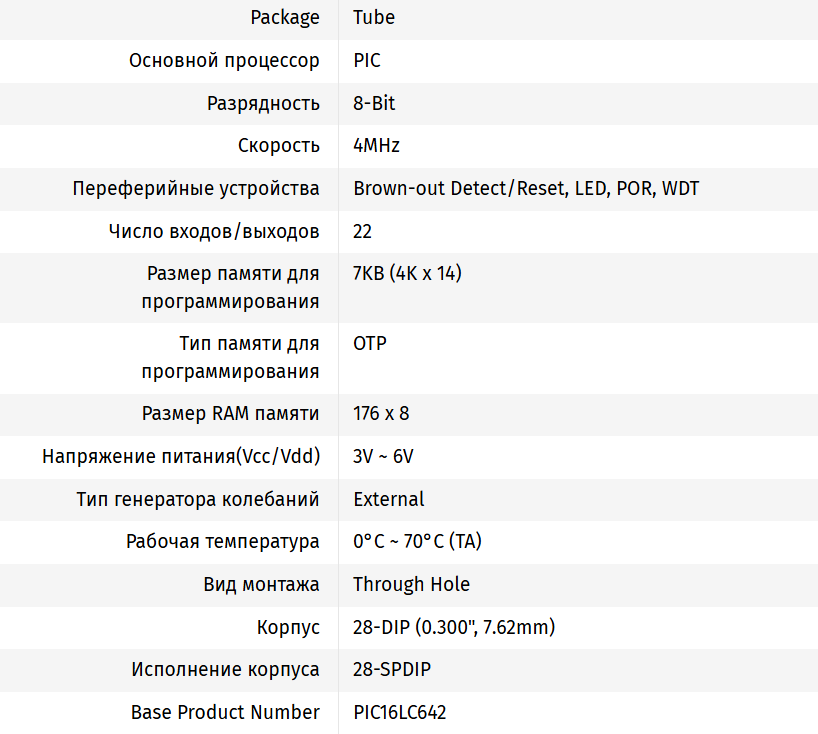Image resolution: width=818 pixels, height=734 pixels.
Task: Click the 'Through Hole' mounting value
Action: [411, 585]
